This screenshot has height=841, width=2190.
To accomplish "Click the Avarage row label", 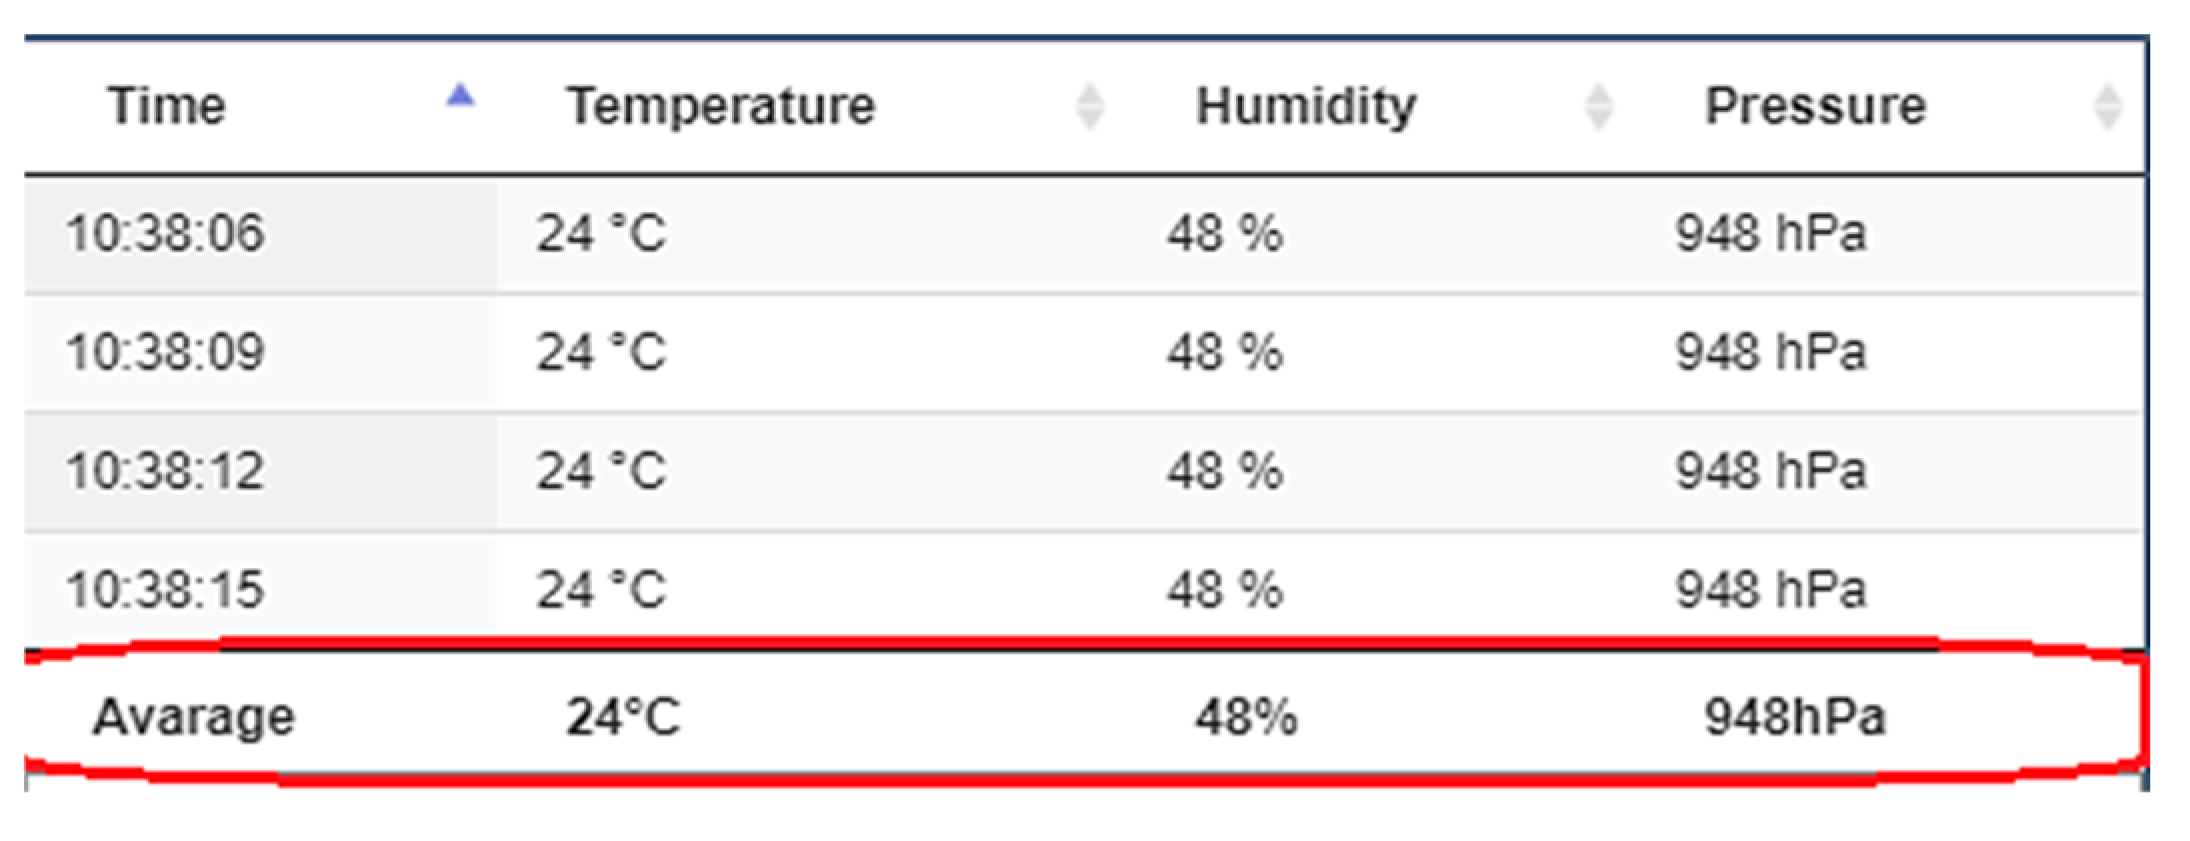I will click(194, 717).
